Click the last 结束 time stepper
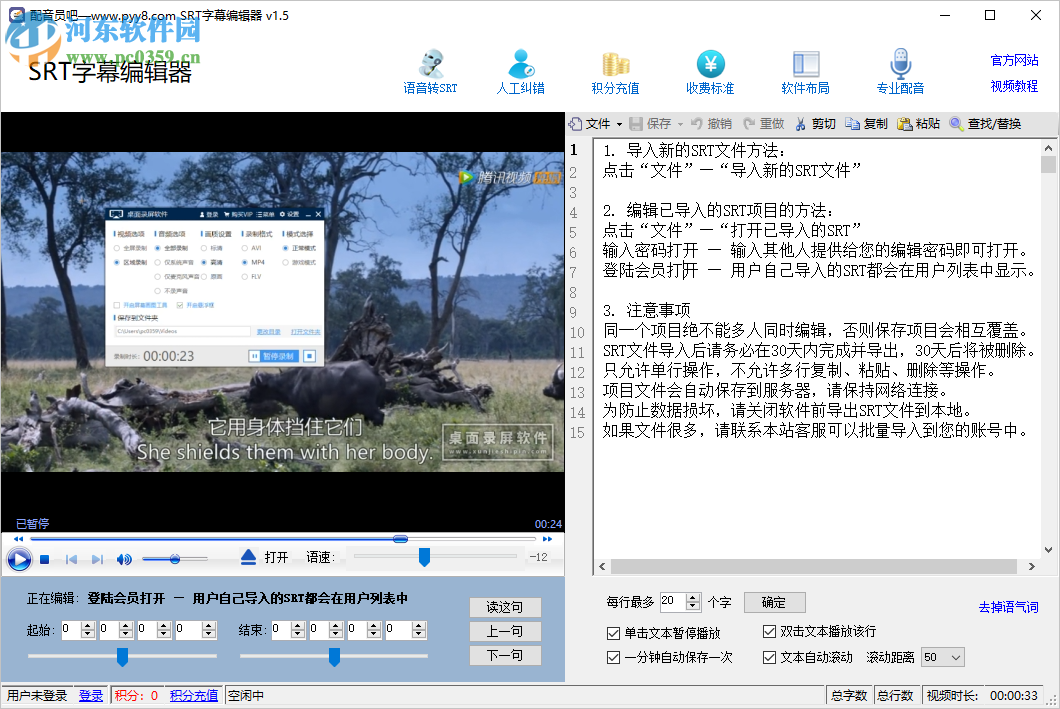 (419, 630)
